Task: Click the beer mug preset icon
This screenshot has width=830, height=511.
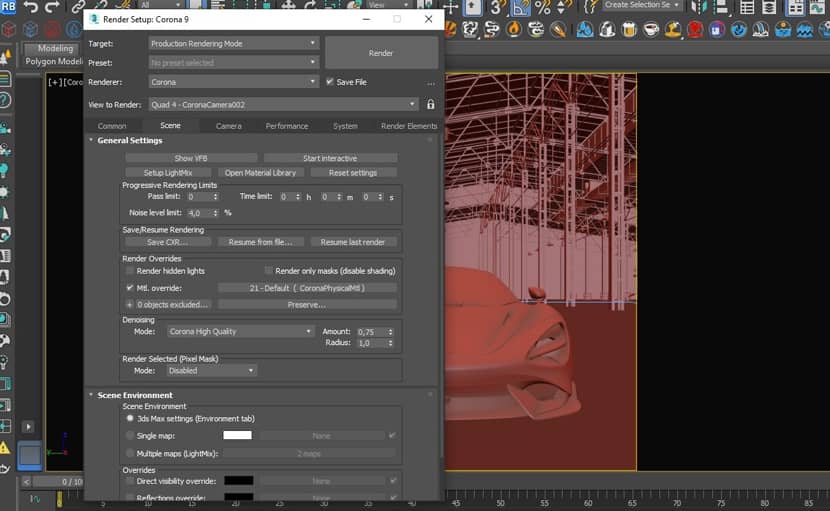Action: tap(629, 30)
